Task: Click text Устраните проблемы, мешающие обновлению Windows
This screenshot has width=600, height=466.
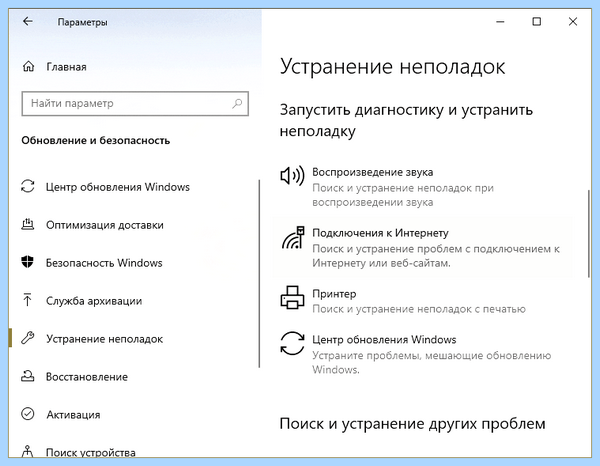Action: 432,362
